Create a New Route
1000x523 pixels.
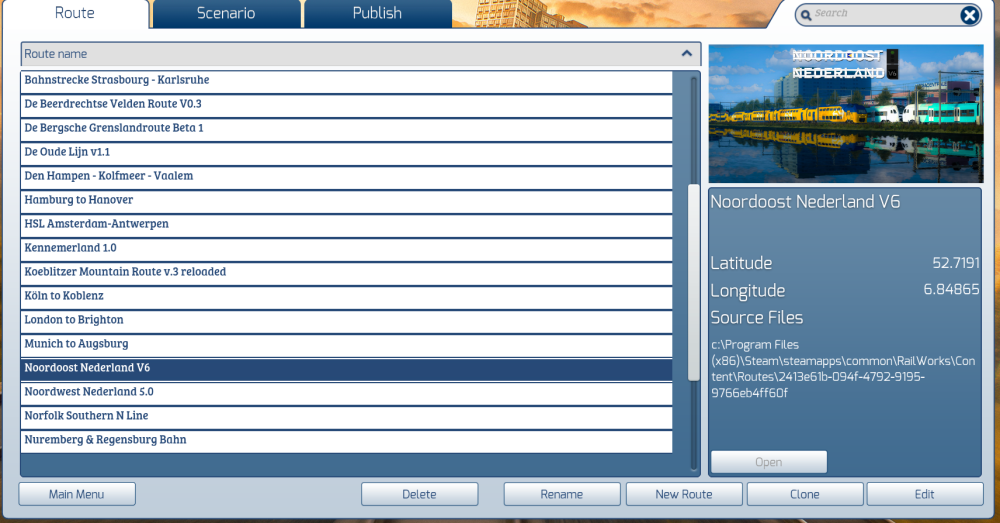click(x=684, y=494)
